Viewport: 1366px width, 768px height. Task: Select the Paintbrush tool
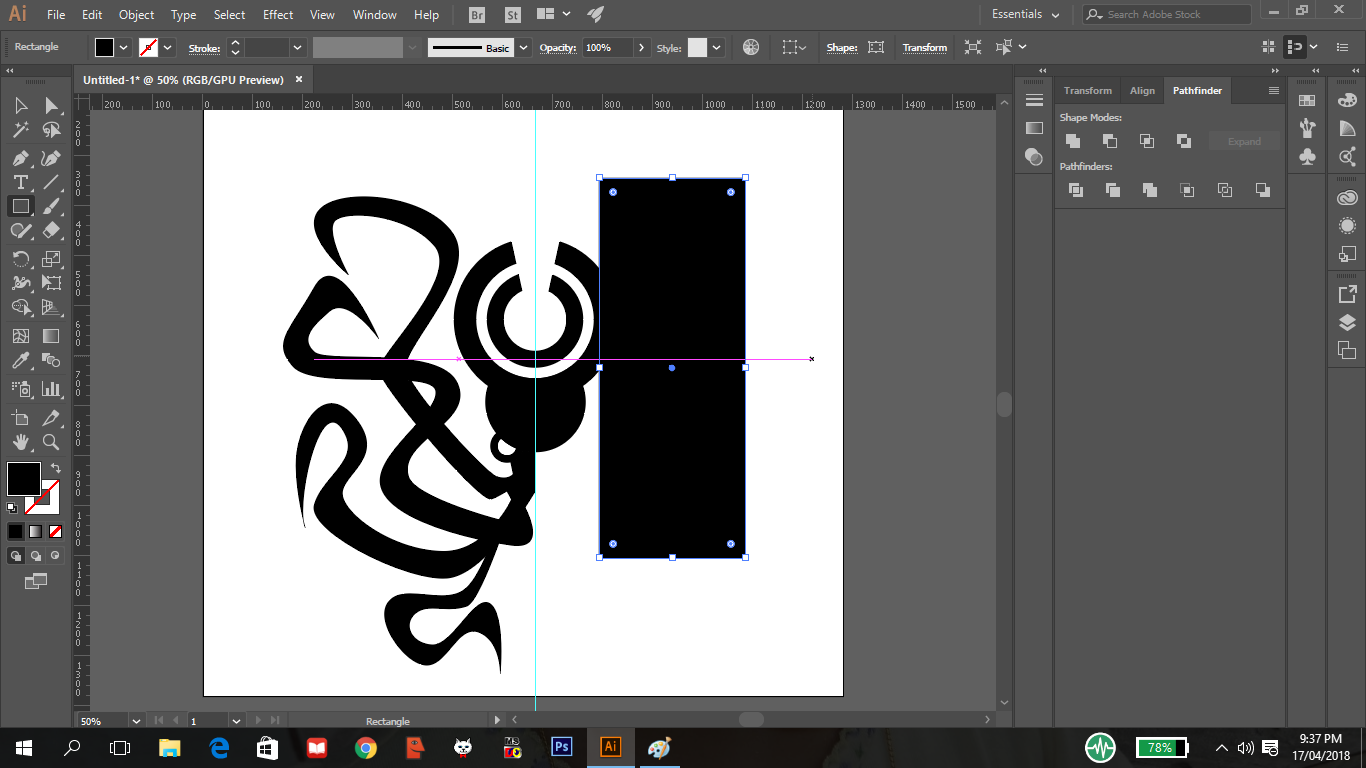coord(51,206)
